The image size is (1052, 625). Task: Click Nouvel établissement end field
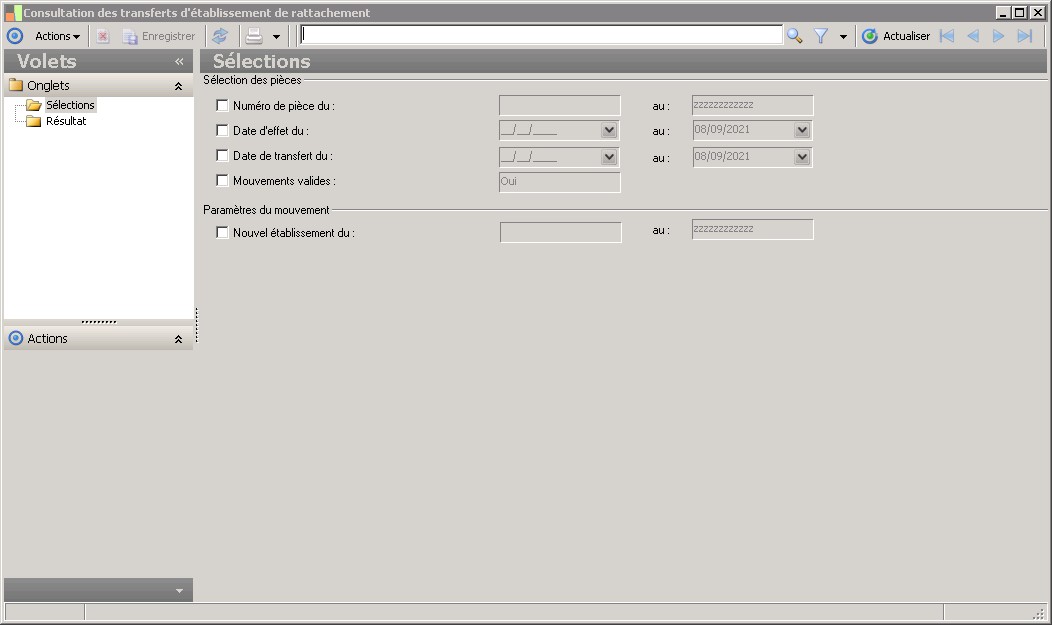(x=752, y=229)
